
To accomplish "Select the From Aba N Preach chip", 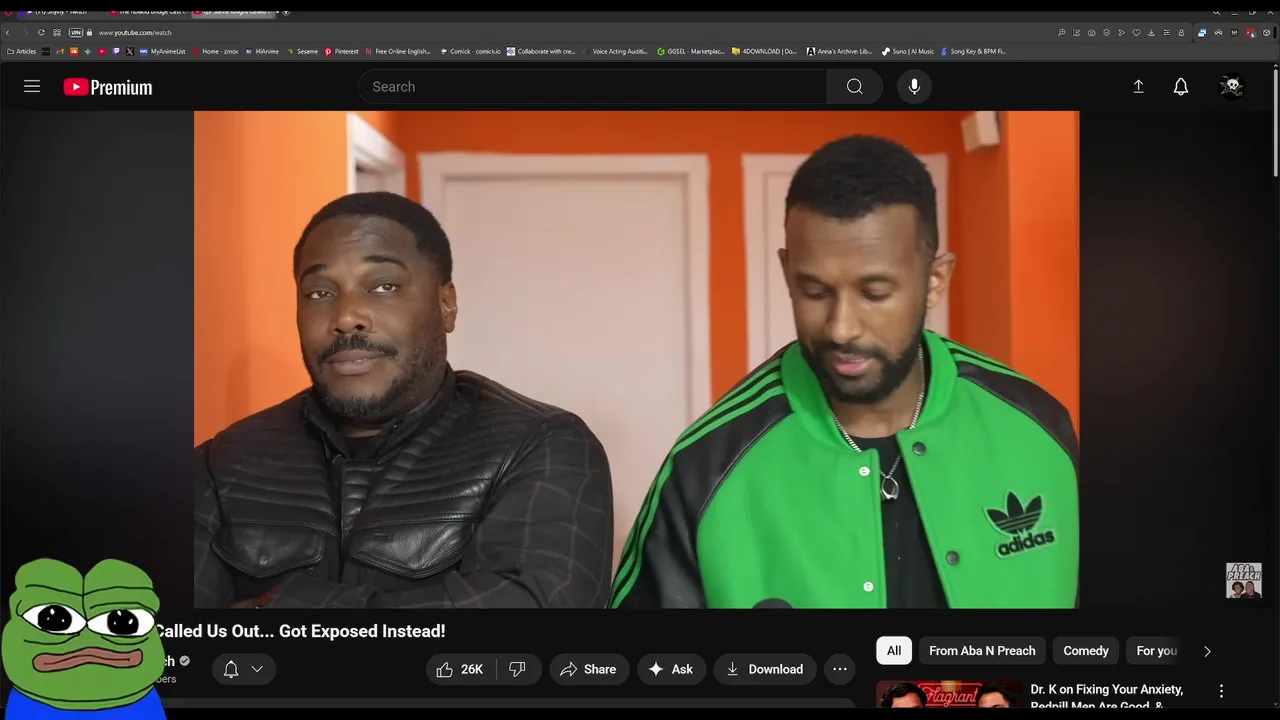I will pos(982,651).
